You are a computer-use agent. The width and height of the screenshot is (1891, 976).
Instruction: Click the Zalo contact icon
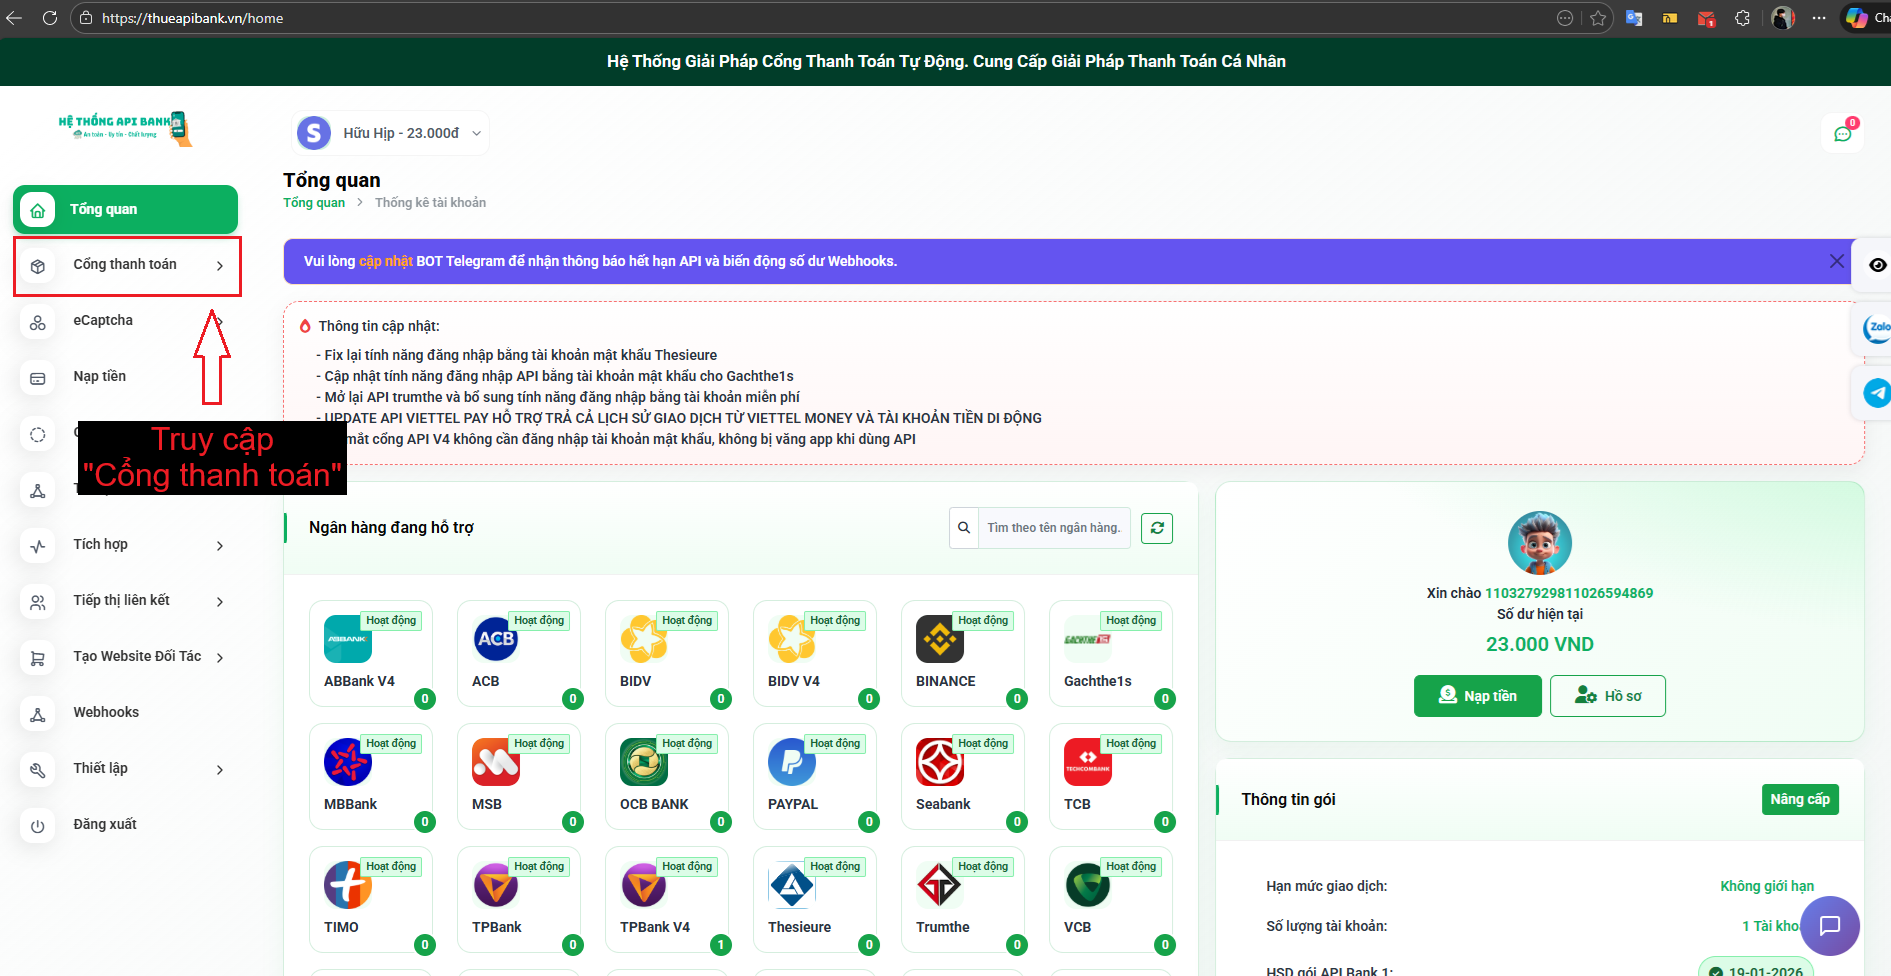pyautogui.click(x=1876, y=327)
